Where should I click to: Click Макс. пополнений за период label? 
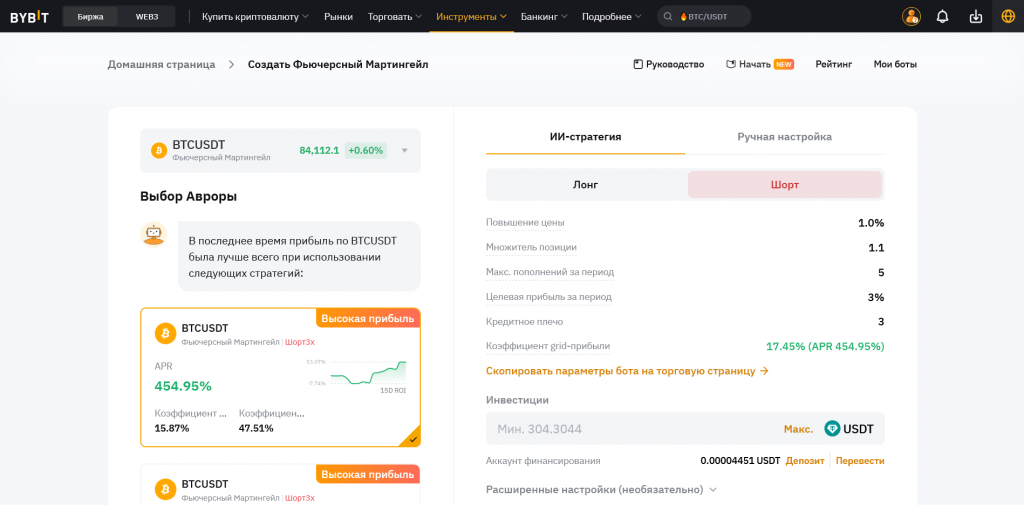(550, 272)
